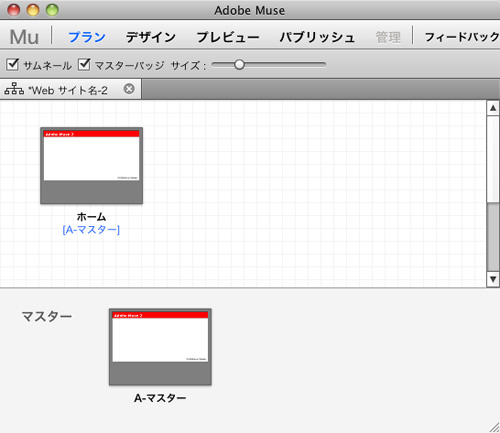Viewport: 500px width, 433px height.
Task: Click the sitemap icon on the document tab
Action: (x=14, y=89)
